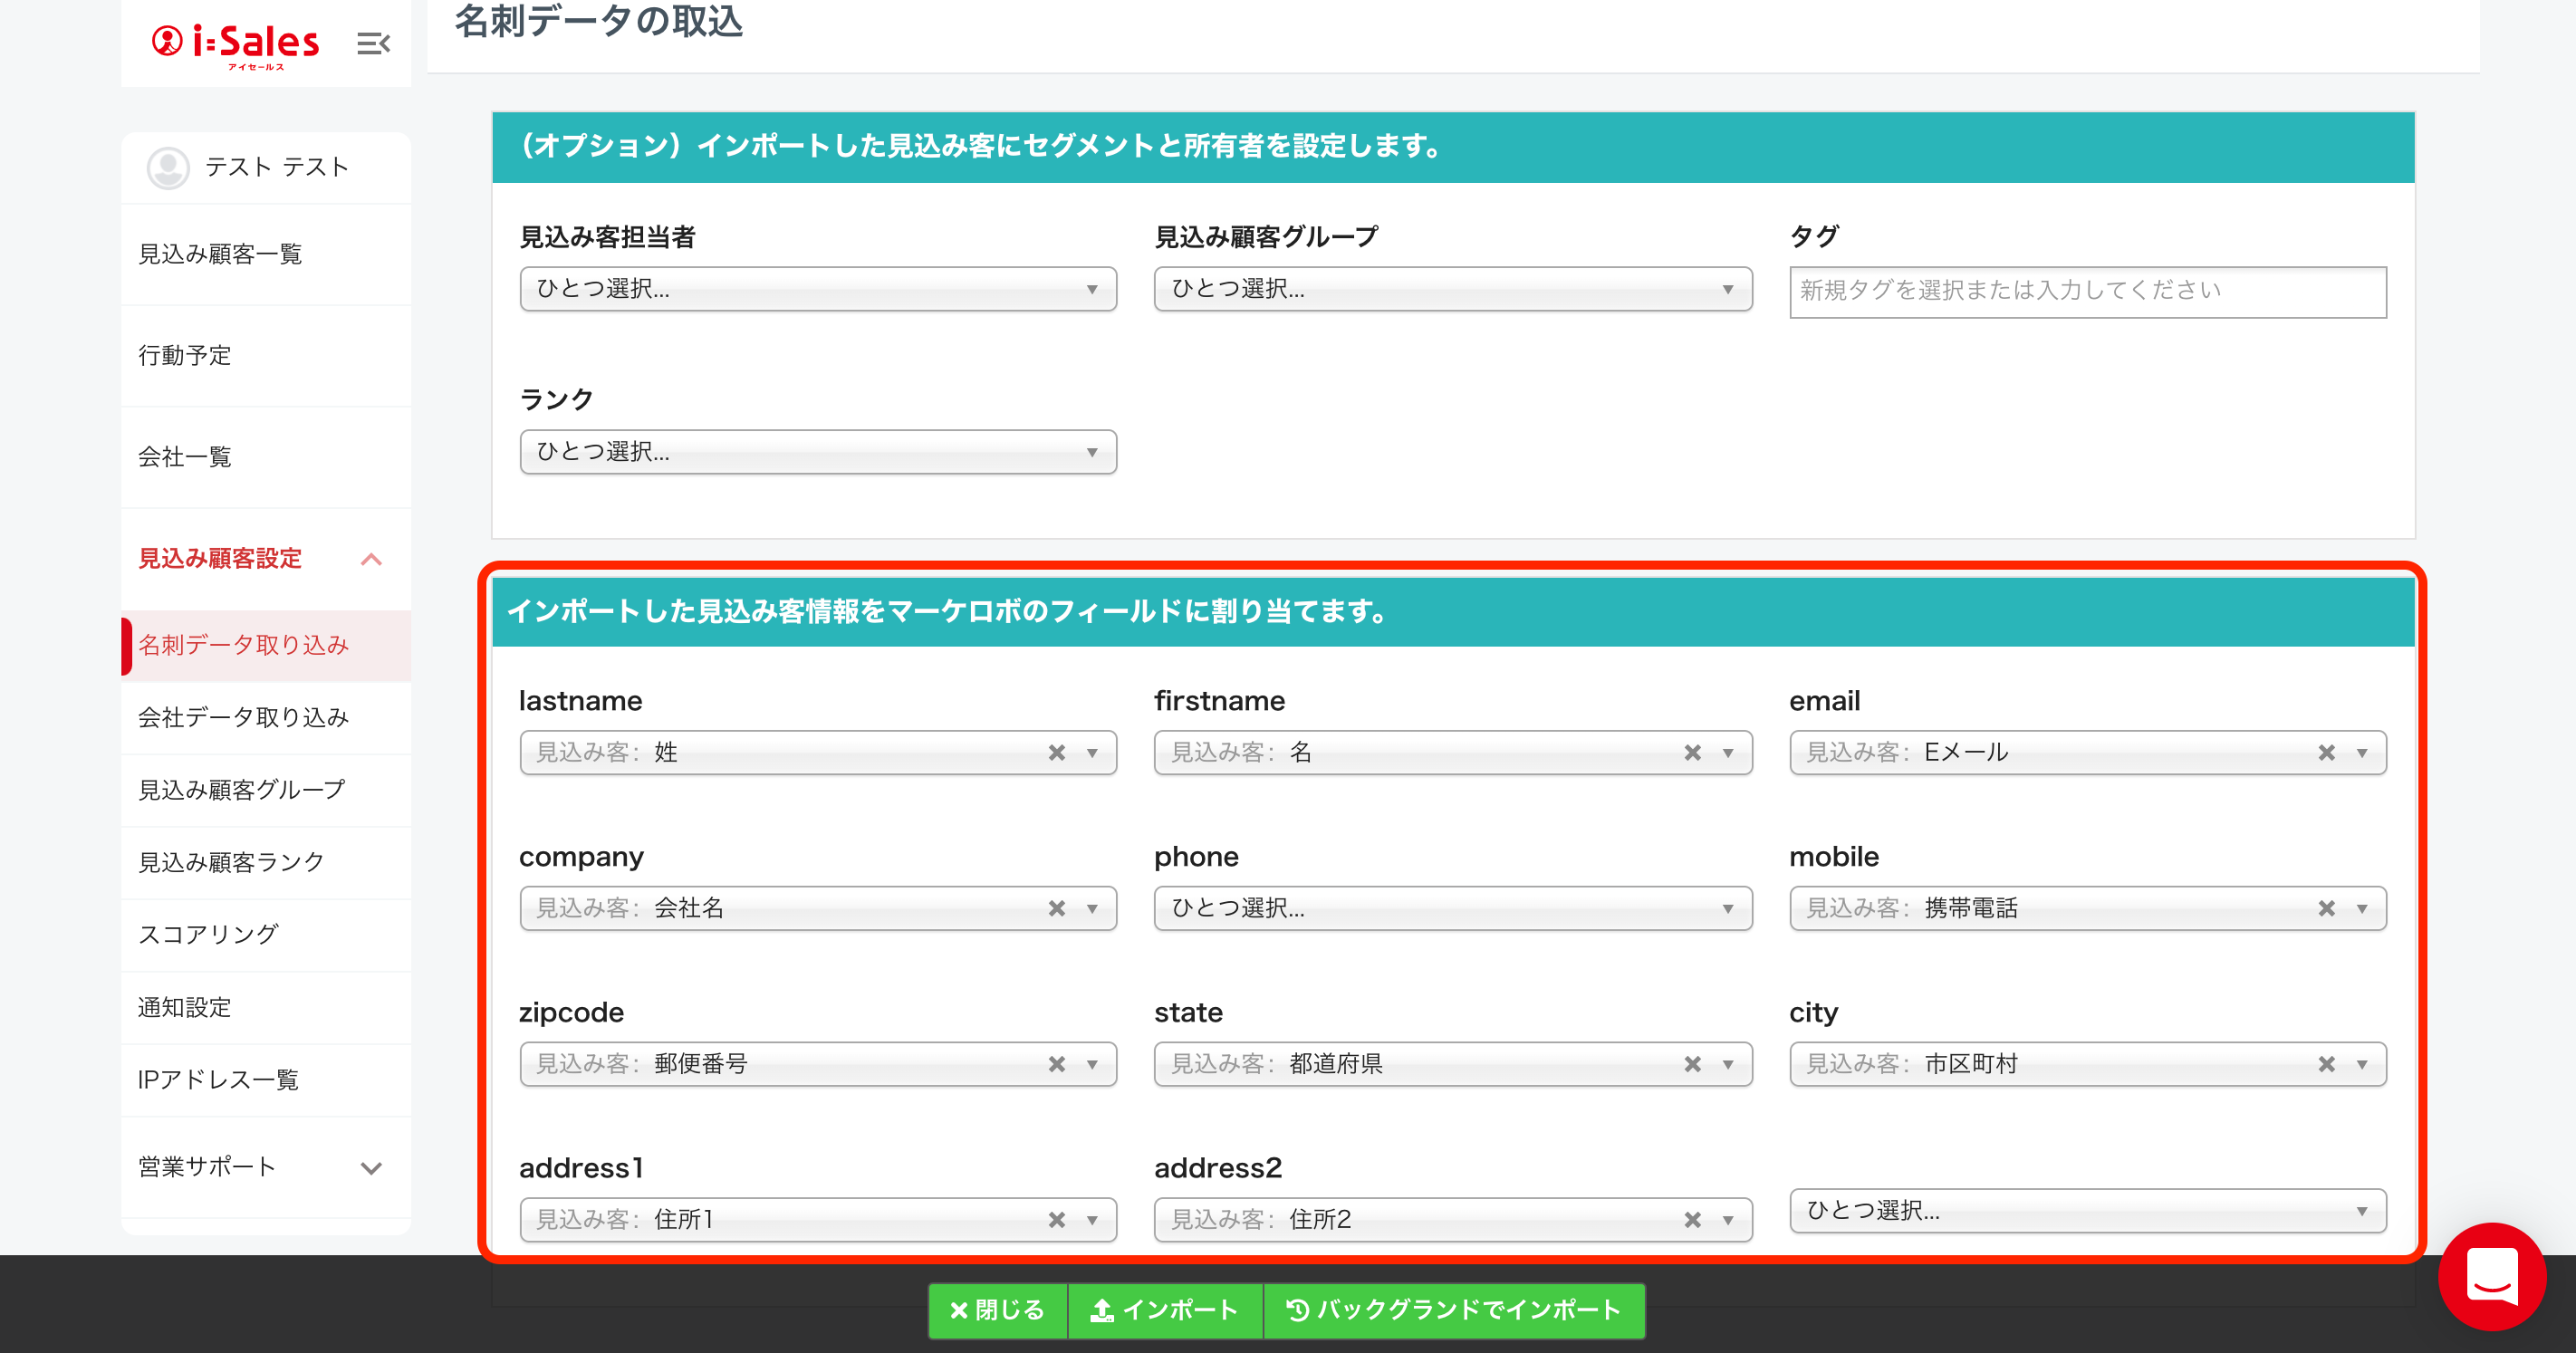Viewport: 2576px width, 1353px height.
Task: Clear the firstname mapping with X
Action: (x=1692, y=753)
